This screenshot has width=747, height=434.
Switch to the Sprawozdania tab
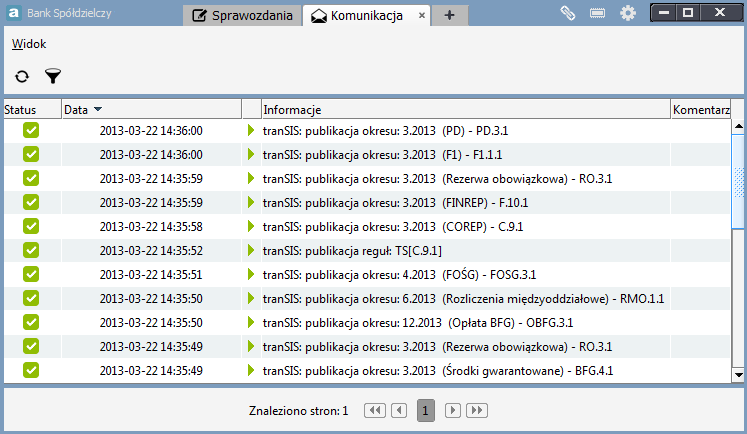pyautogui.click(x=242, y=16)
